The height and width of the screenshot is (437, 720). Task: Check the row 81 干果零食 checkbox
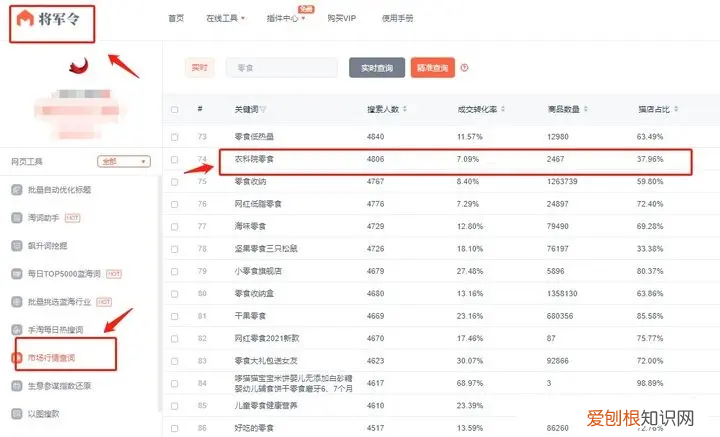(x=174, y=316)
